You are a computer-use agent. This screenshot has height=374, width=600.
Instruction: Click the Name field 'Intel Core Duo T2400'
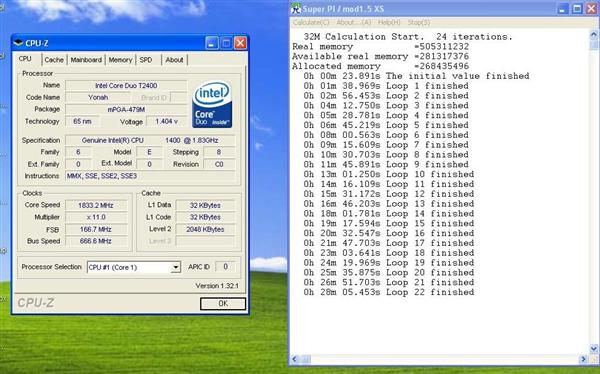(126, 86)
